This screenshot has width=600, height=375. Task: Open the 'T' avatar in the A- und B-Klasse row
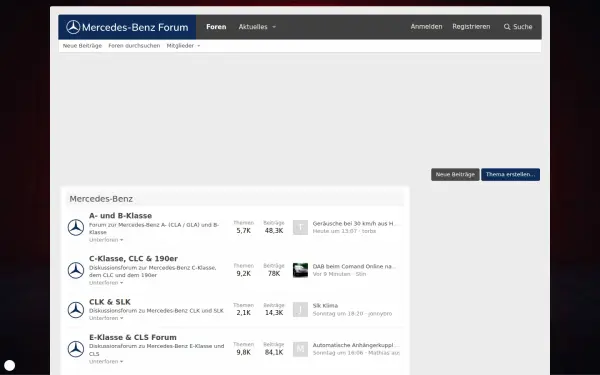click(300, 227)
